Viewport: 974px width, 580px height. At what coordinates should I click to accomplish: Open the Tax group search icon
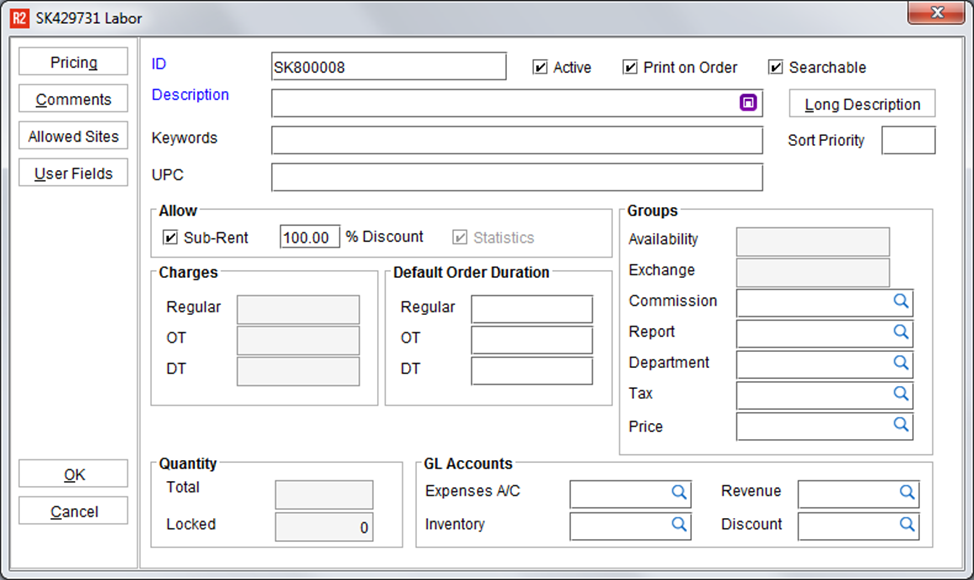click(901, 393)
